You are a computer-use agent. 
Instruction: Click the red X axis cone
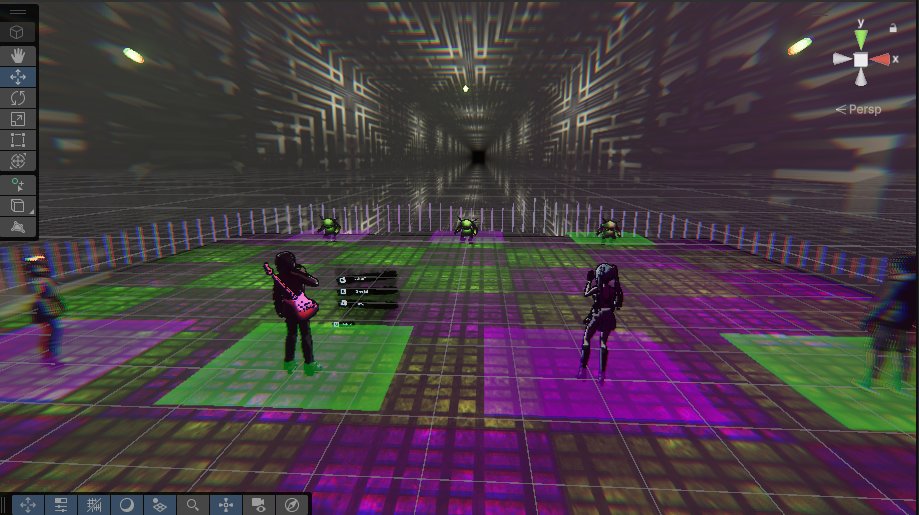pyautogui.click(x=880, y=59)
